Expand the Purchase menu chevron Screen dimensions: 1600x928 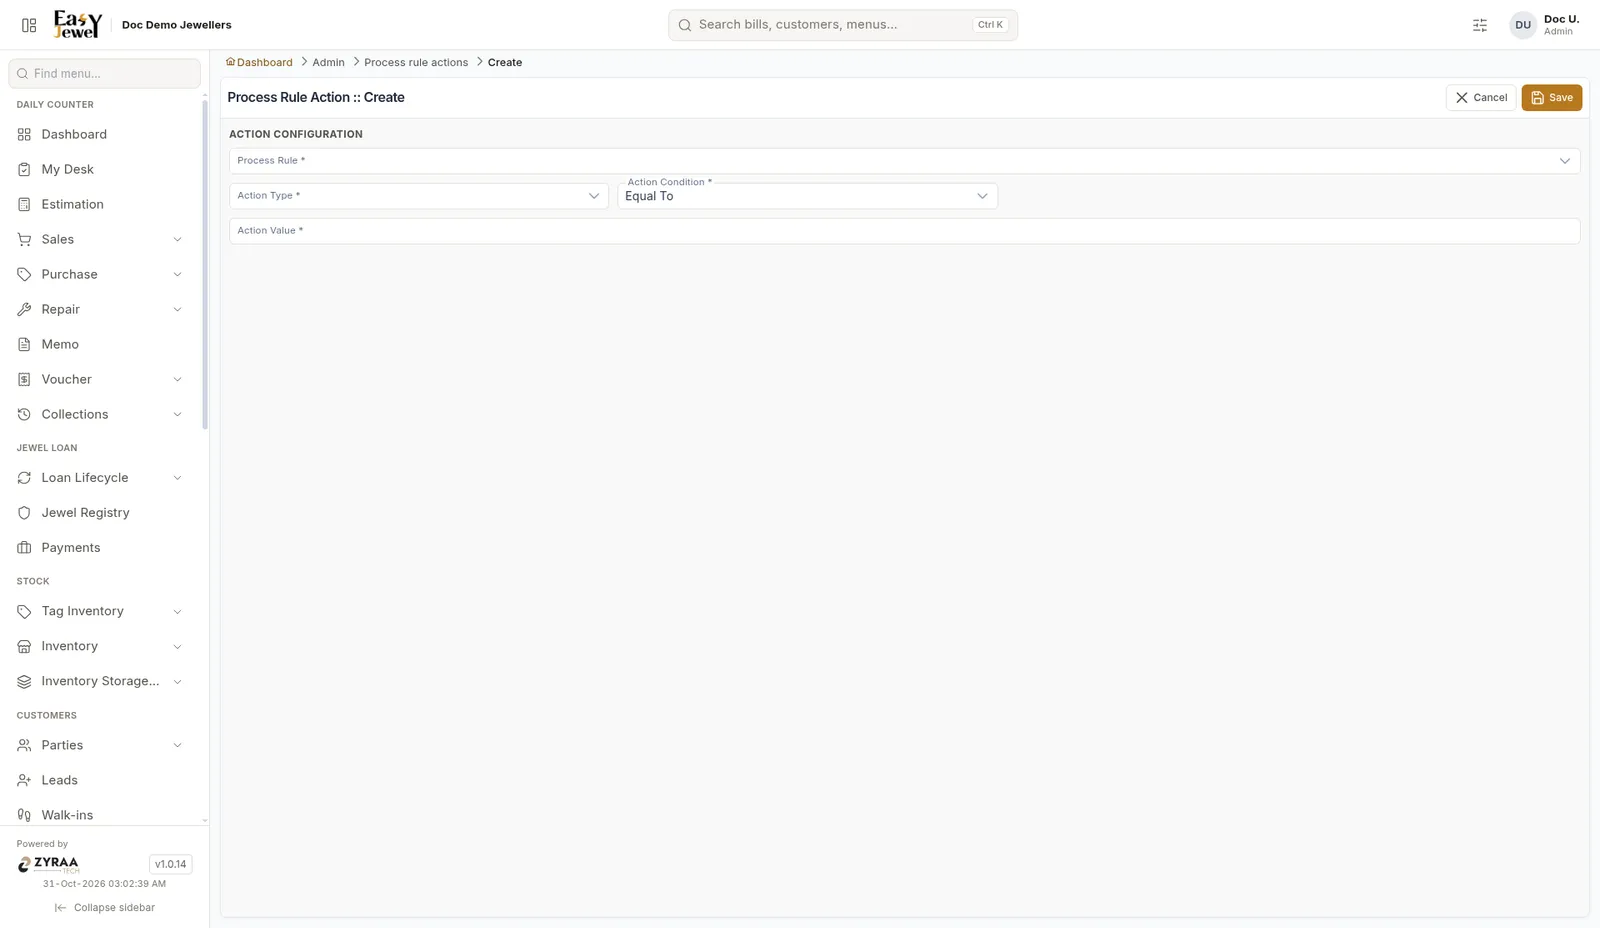tap(177, 274)
